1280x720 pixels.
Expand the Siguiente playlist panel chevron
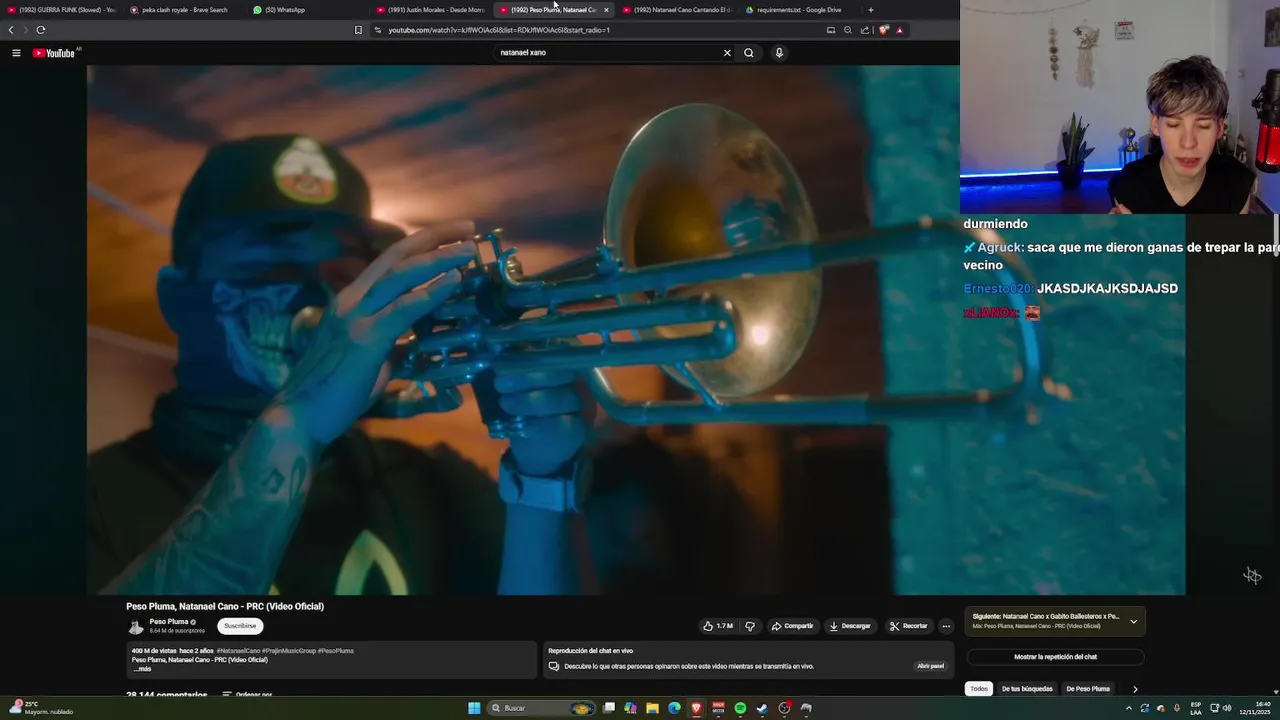1133,621
